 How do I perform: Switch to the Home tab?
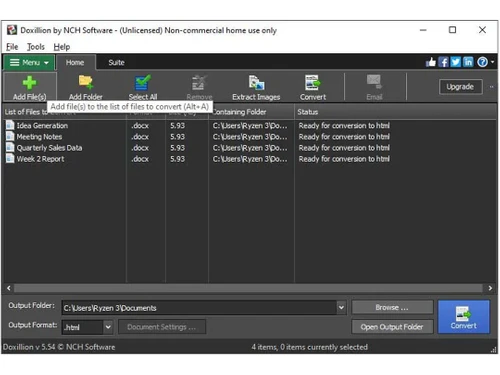click(75, 63)
